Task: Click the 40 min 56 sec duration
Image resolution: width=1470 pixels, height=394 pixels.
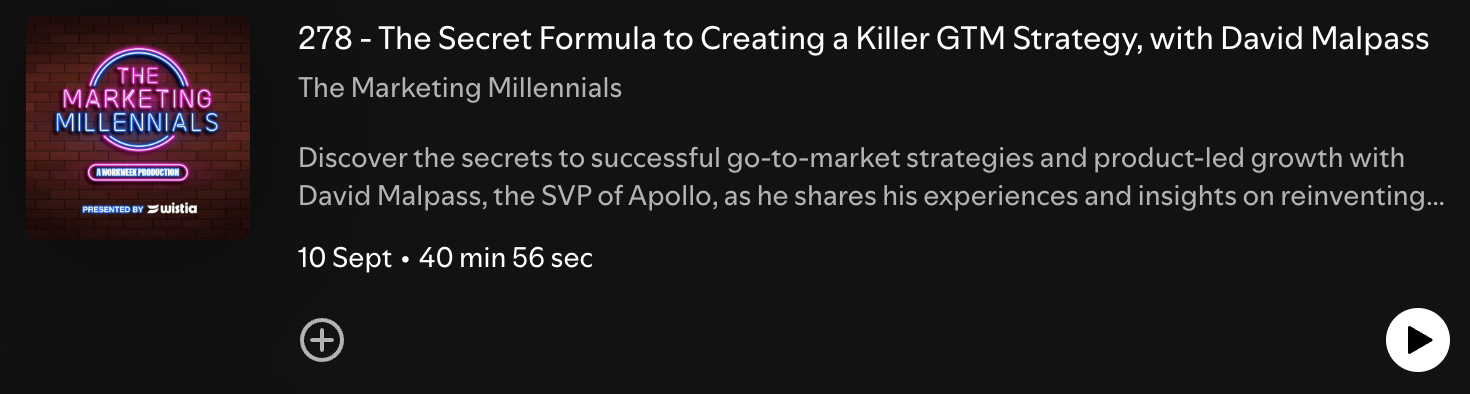Action: (506, 258)
